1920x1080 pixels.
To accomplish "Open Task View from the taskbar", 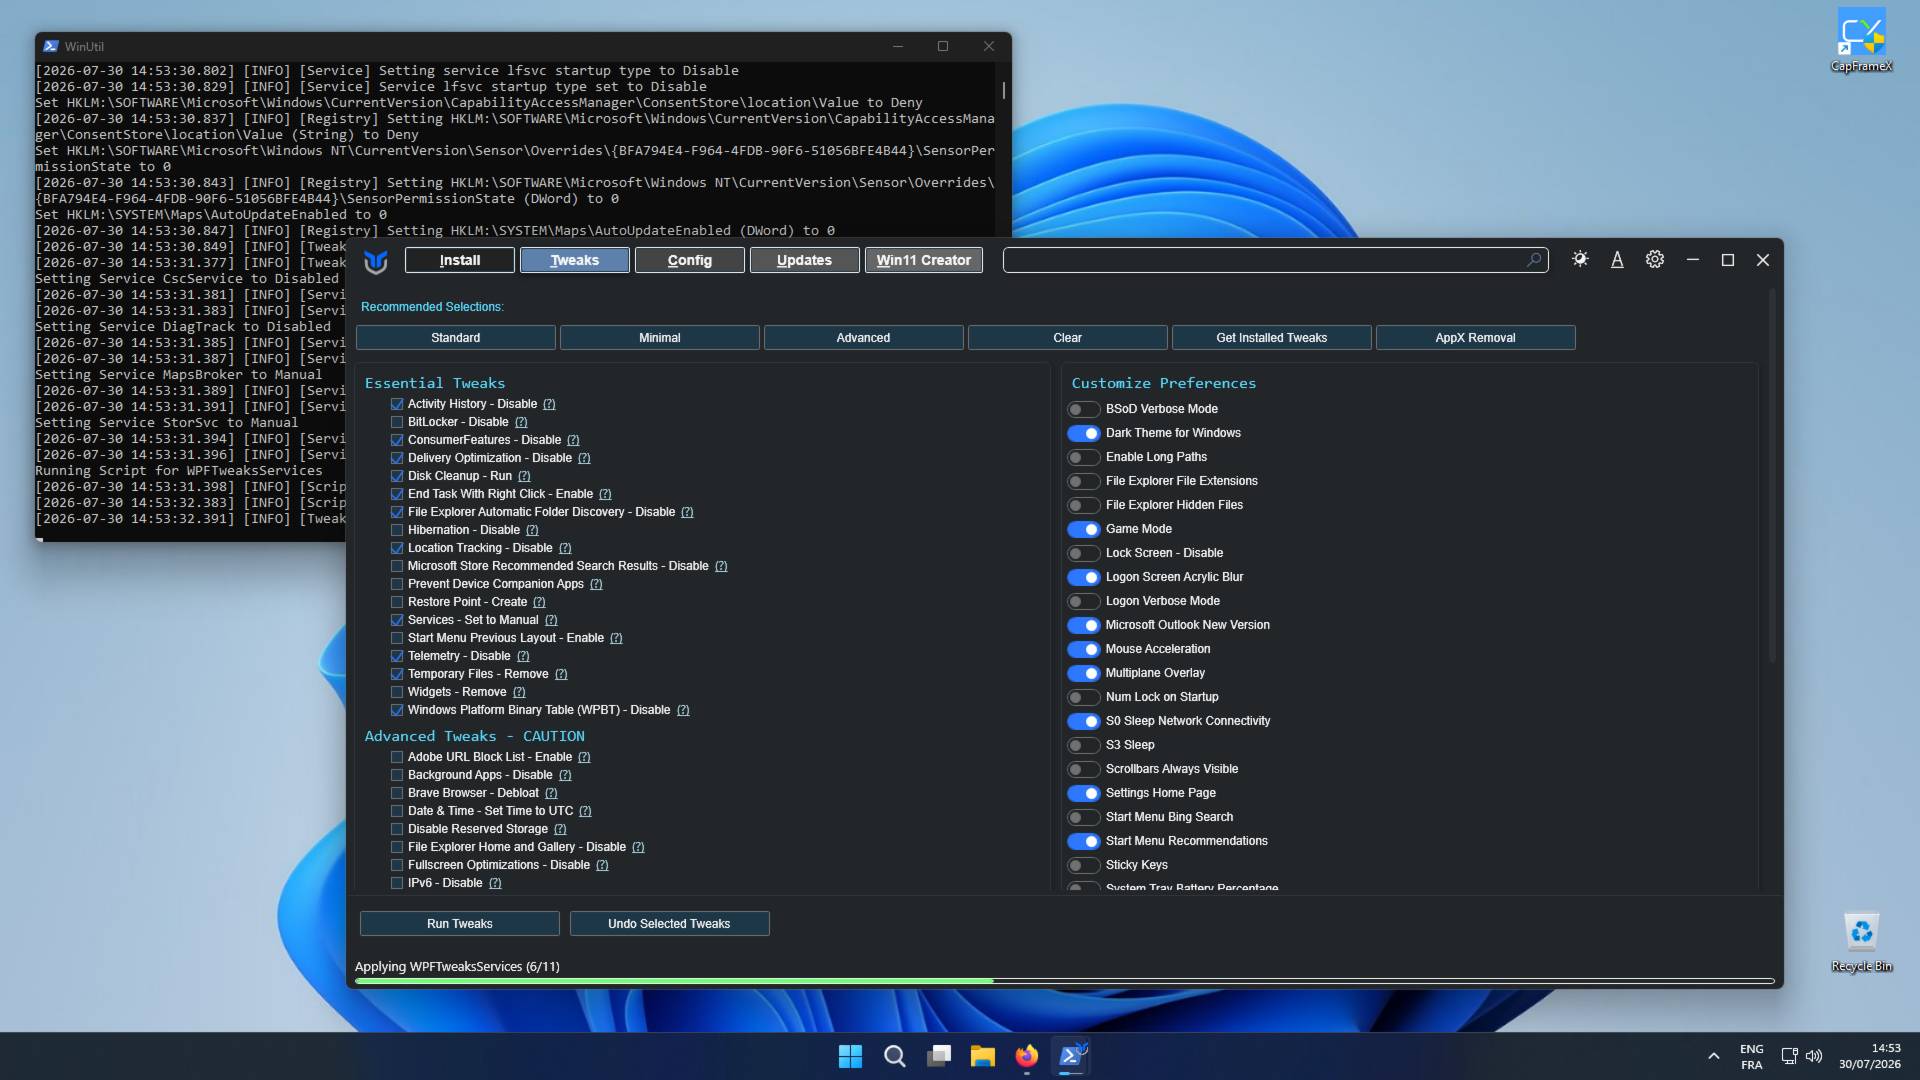I will [x=938, y=1056].
